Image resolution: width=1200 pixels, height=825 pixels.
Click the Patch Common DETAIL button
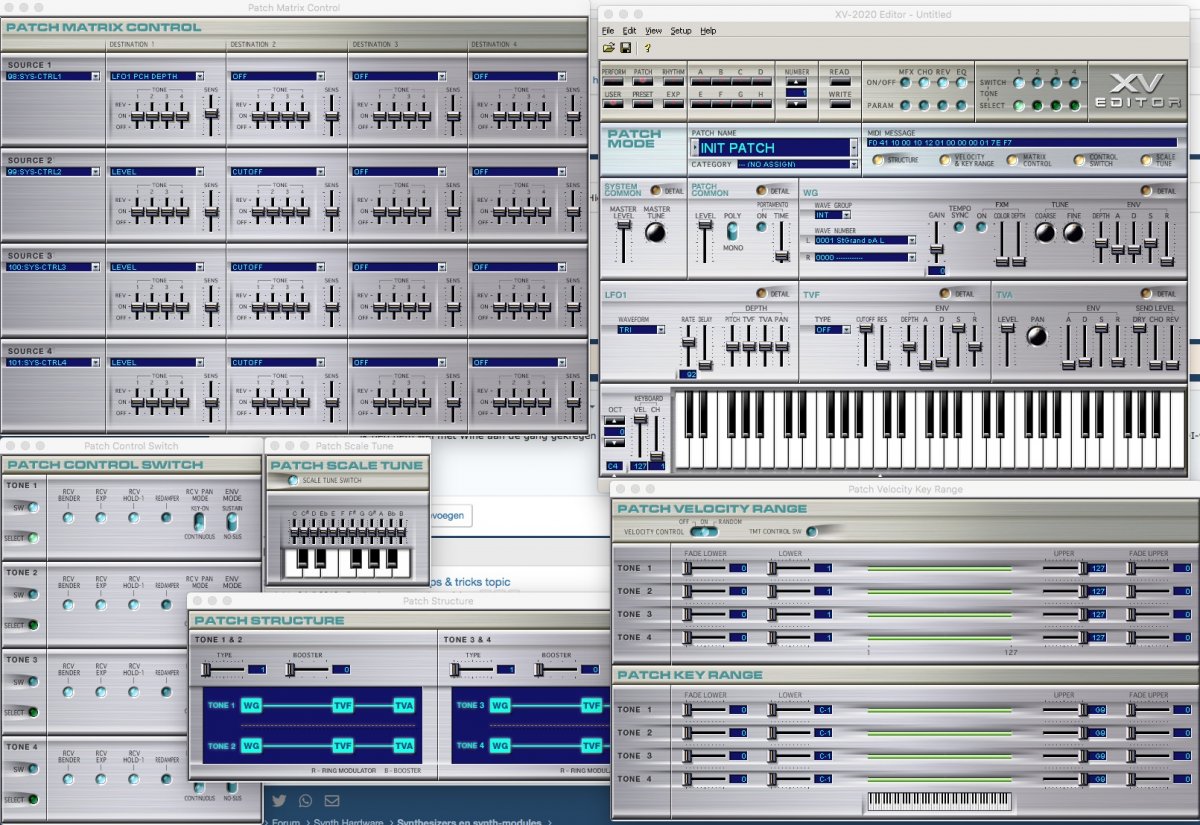point(763,190)
